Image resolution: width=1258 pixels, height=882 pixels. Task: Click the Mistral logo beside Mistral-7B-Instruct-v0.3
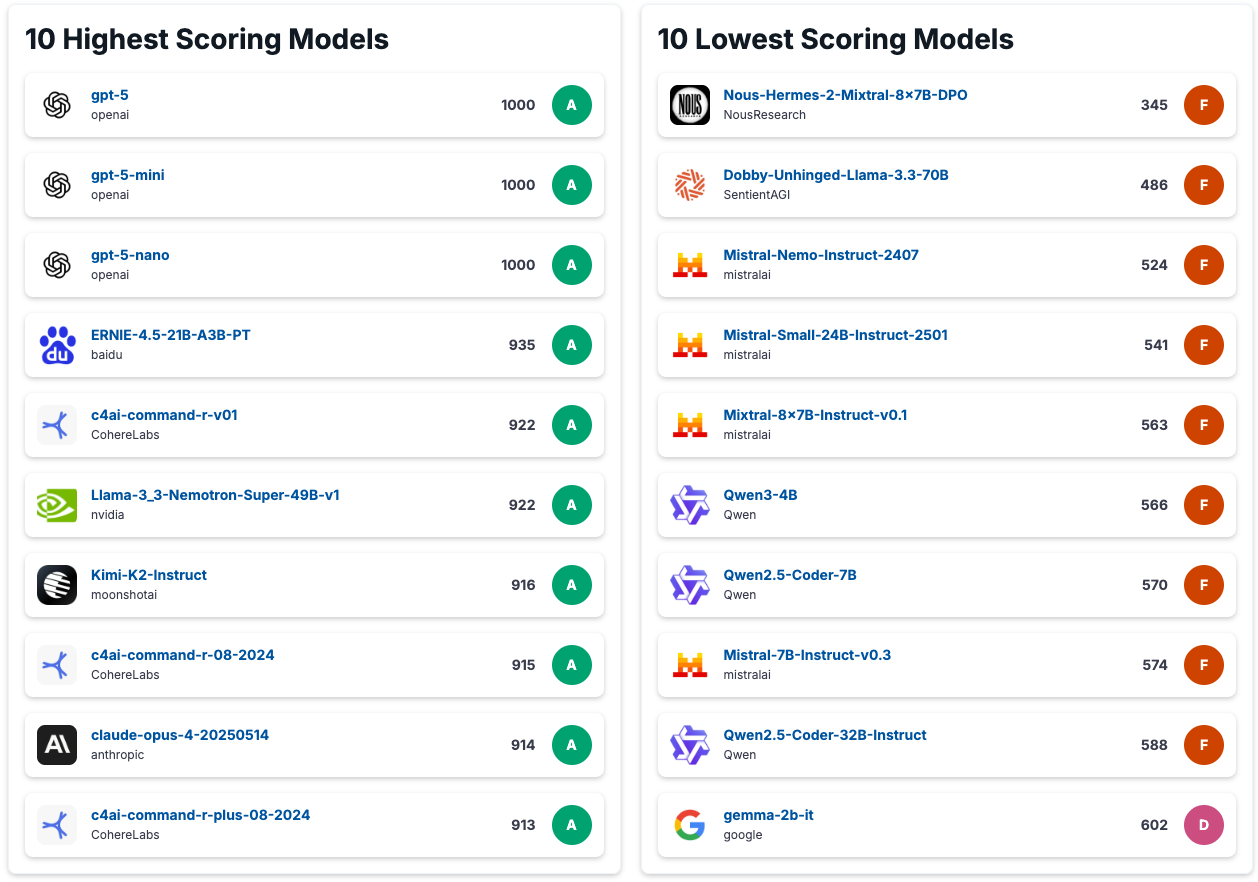[690, 665]
